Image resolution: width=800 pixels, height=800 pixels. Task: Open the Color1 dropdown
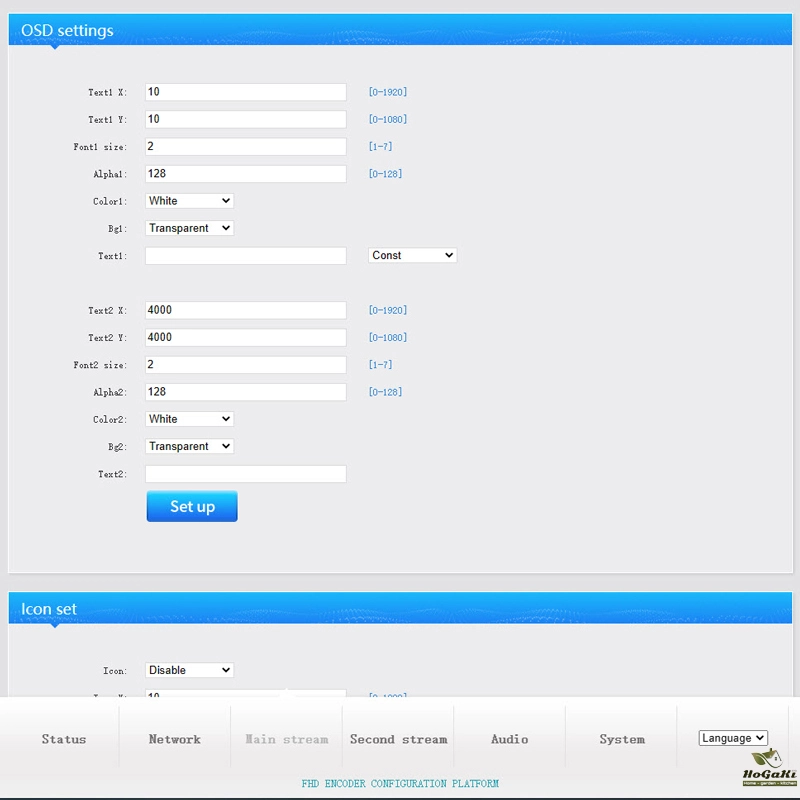189,201
